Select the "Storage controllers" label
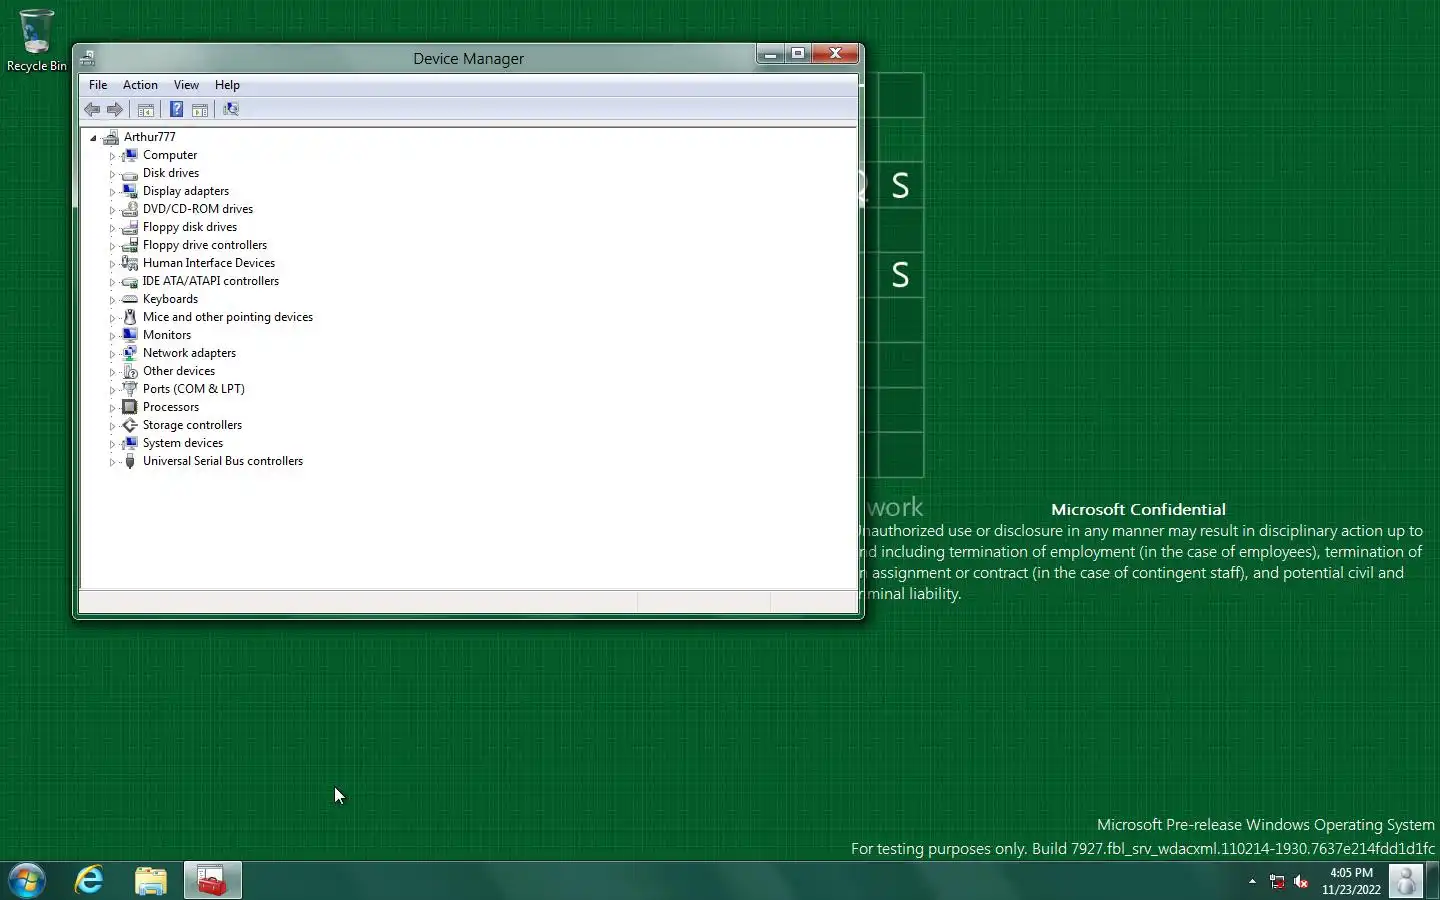Image resolution: width=1440 pixels, height=900 pixels. pos(192,425)
